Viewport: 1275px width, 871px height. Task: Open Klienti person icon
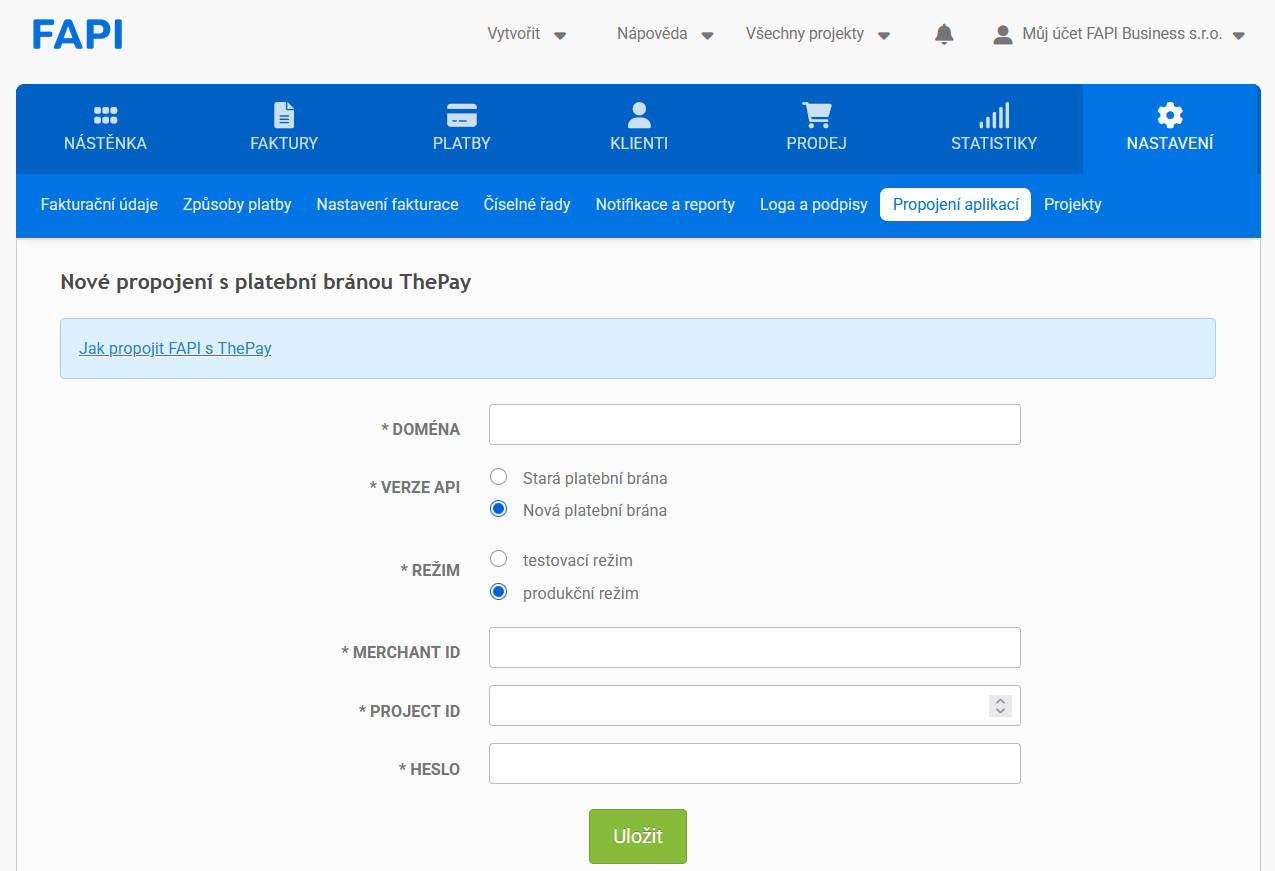click(639, 115)
